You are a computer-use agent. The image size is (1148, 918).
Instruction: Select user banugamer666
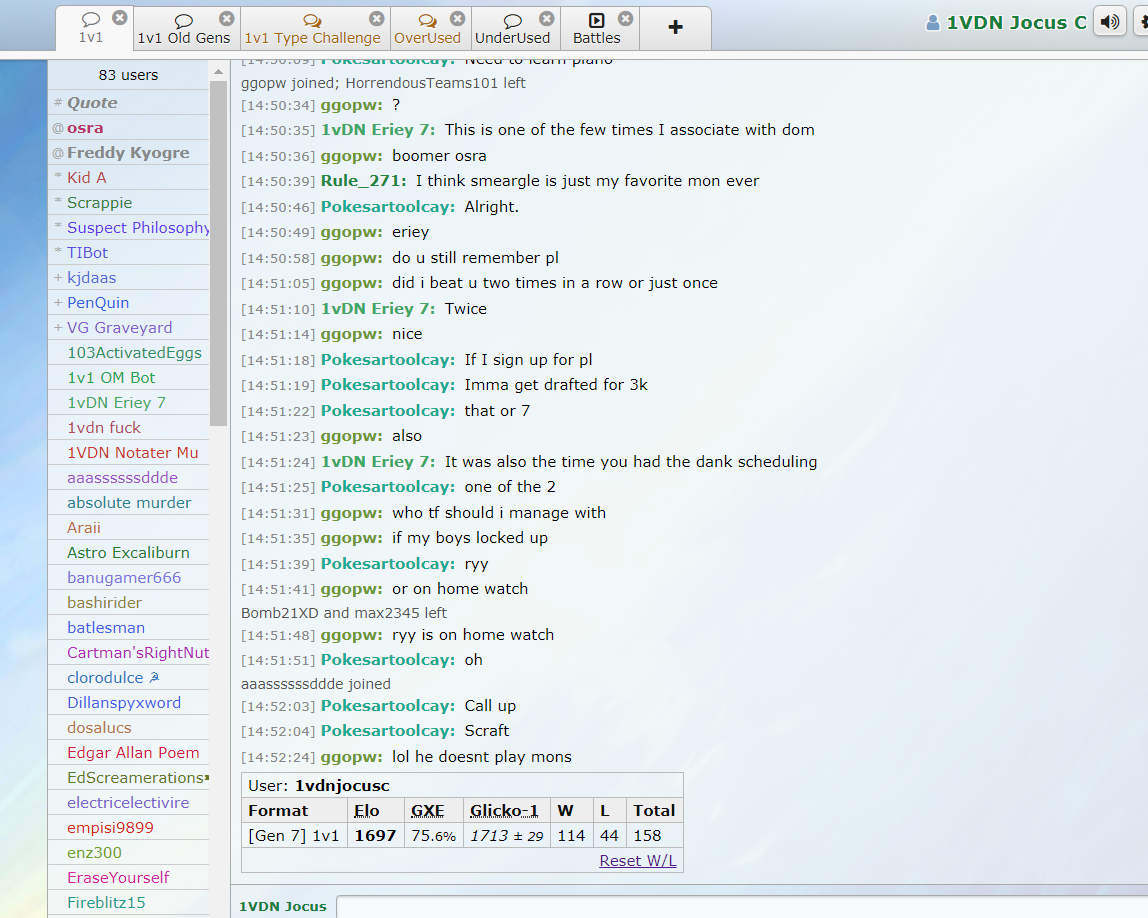tap(129, 577)
